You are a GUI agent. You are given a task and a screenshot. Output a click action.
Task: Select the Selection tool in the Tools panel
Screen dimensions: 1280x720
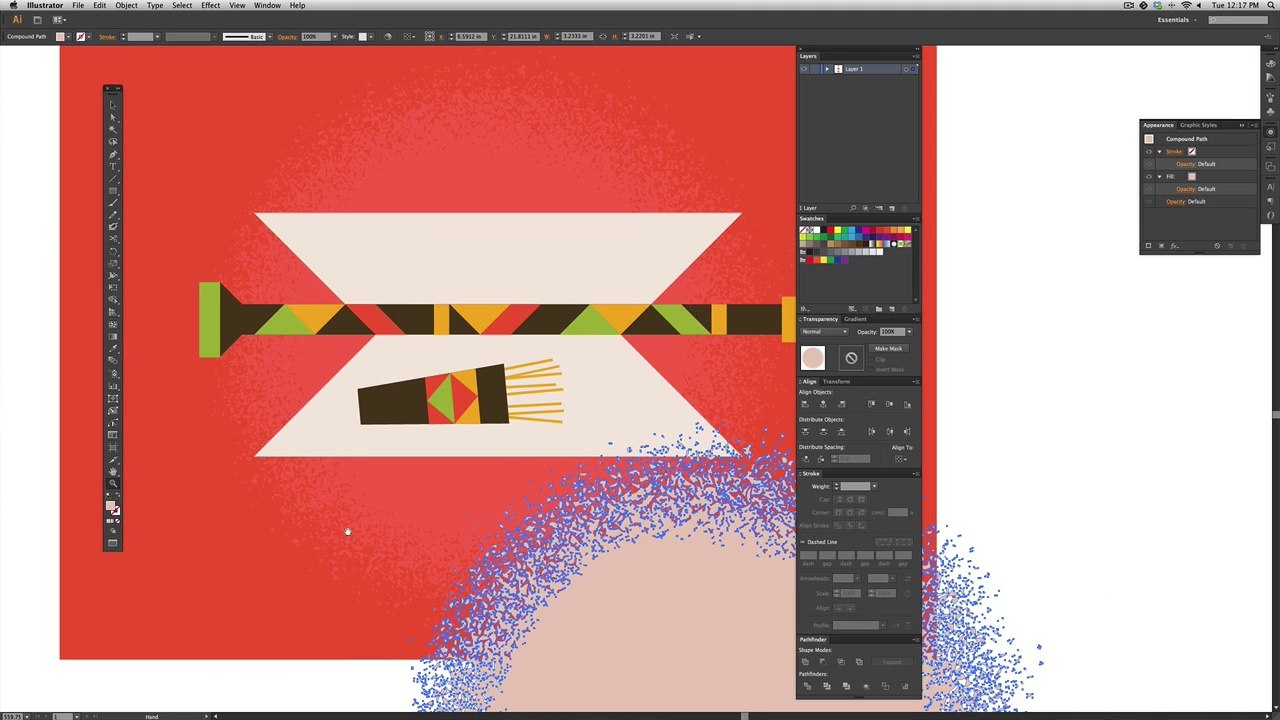pyautogui.click(x=112, y=105)
